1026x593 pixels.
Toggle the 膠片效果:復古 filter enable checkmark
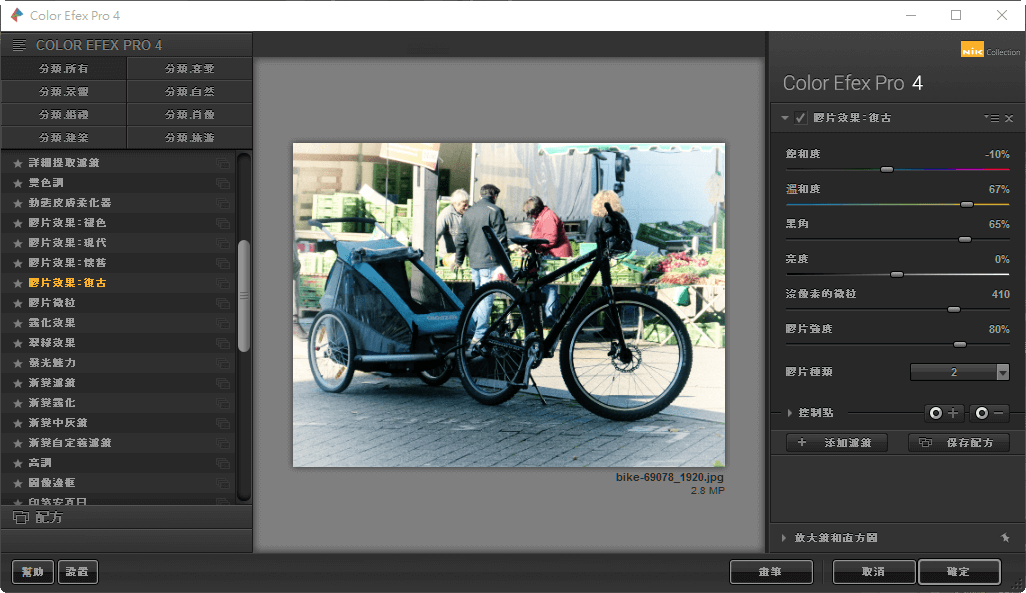(800, 117)
